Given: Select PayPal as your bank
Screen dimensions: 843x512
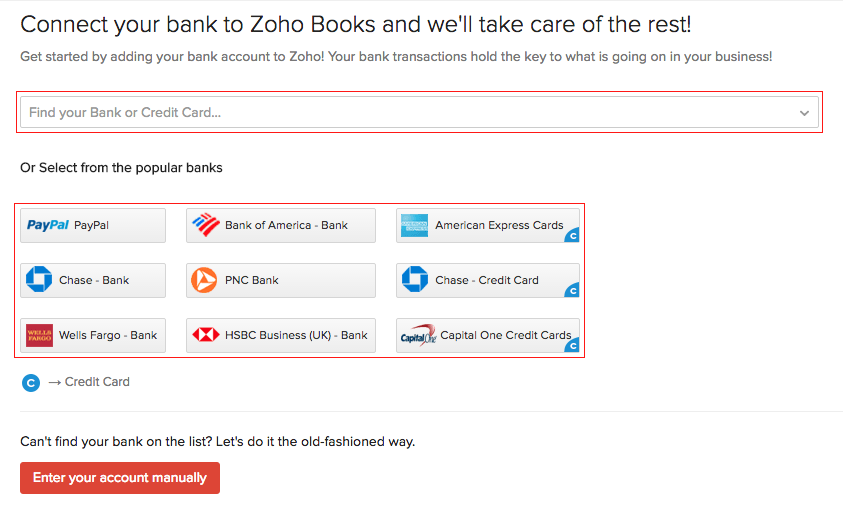Looking at the screenshot, I should (x=92, y=226).
